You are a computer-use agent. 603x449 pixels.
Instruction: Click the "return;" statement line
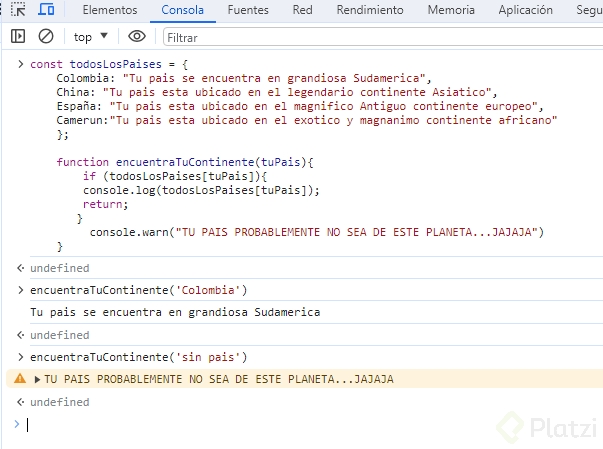coord(105,204)
